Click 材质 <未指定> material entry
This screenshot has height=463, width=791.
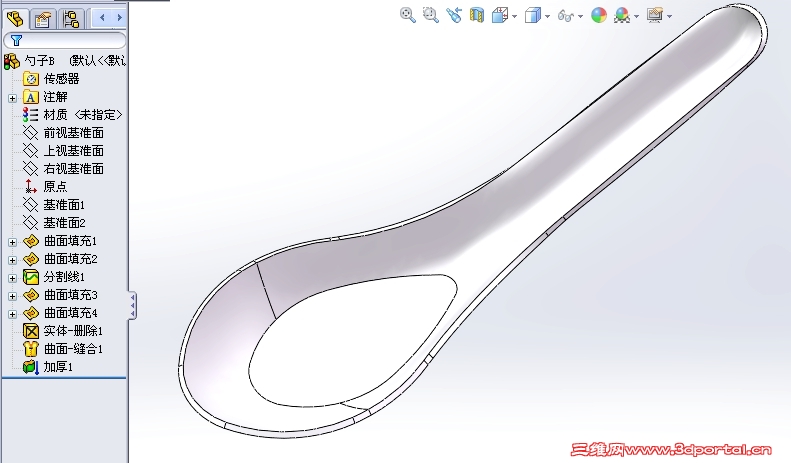click(x=83, y=115)
